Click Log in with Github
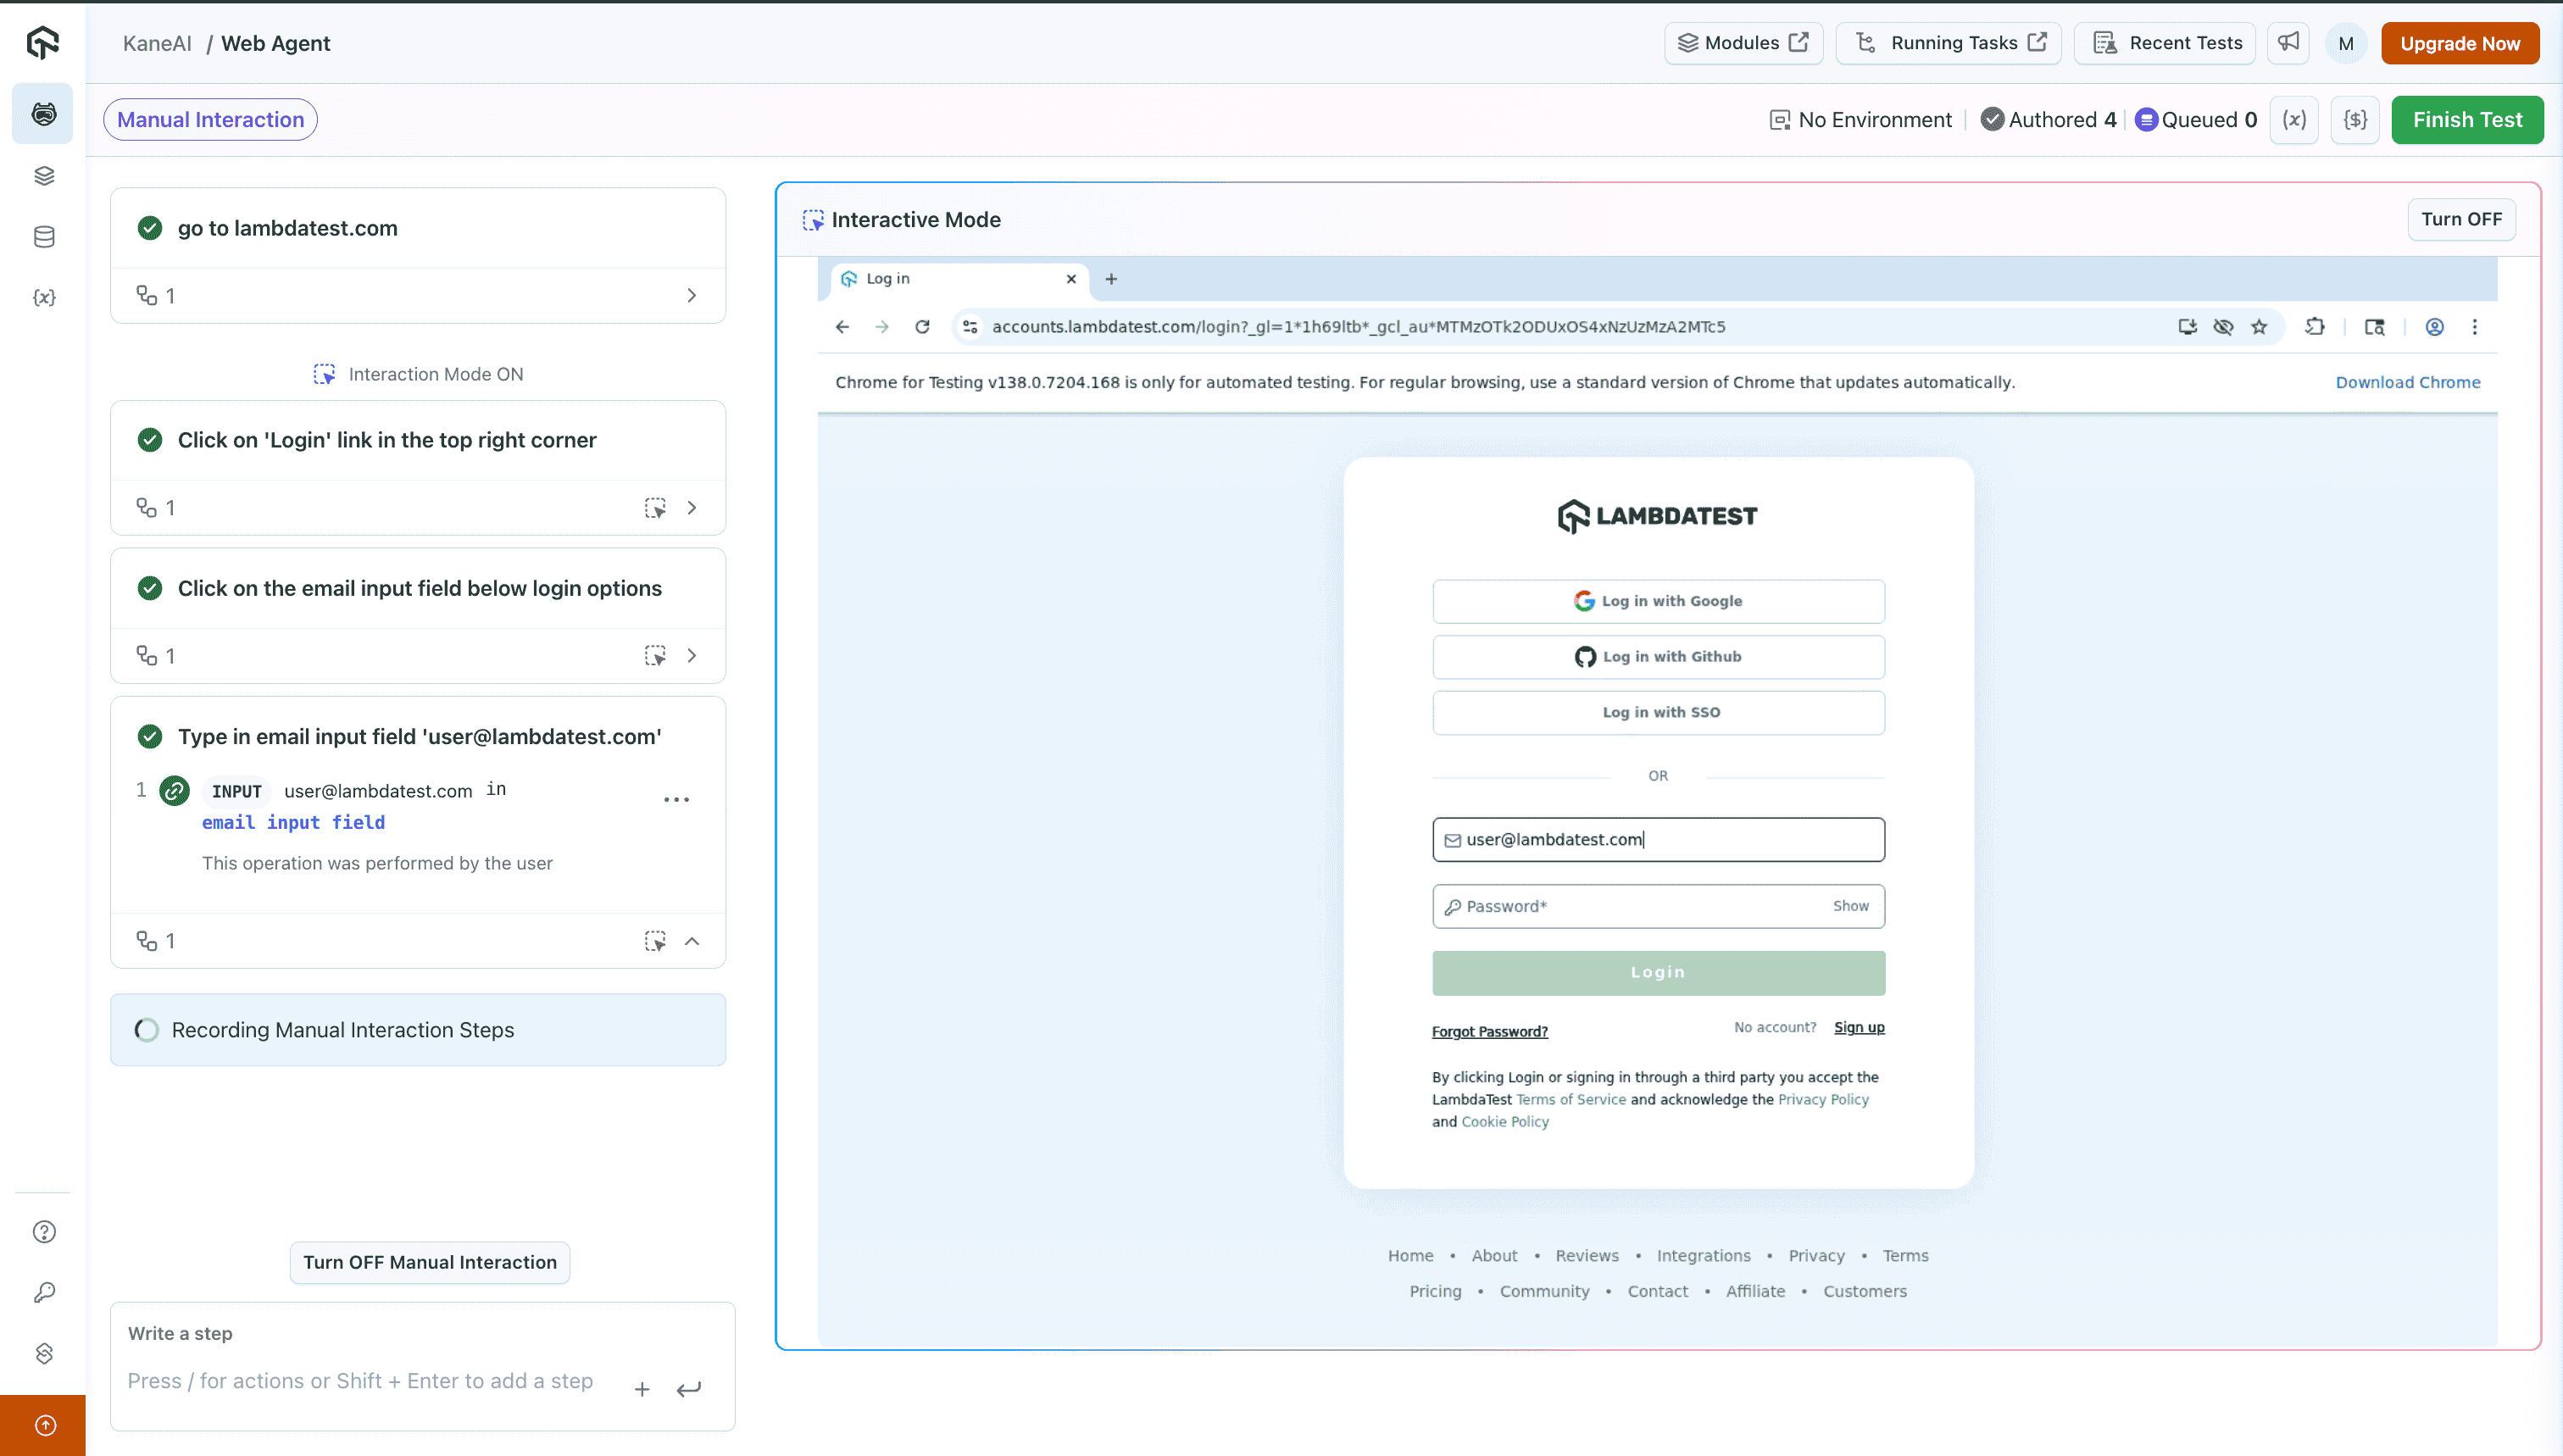2563x1456 pixels. 1658,657
